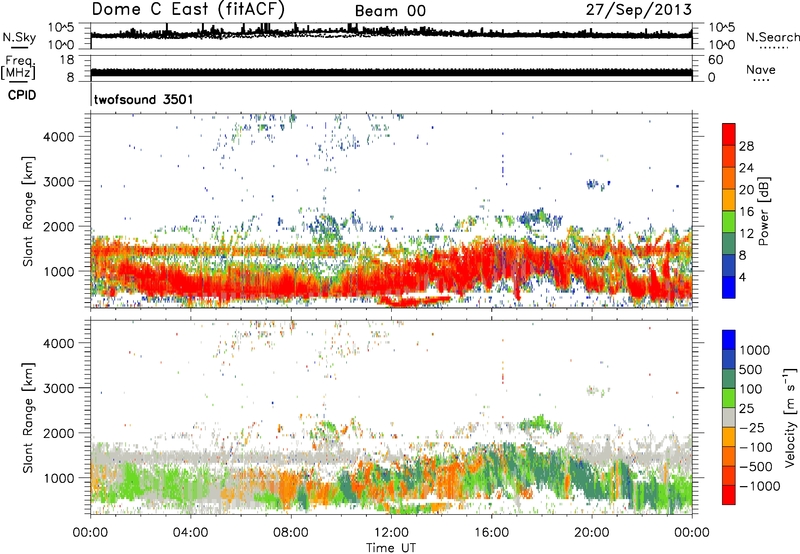
Task: Click the '-25' velocity colorbar tick label
Action: (753, 427)
